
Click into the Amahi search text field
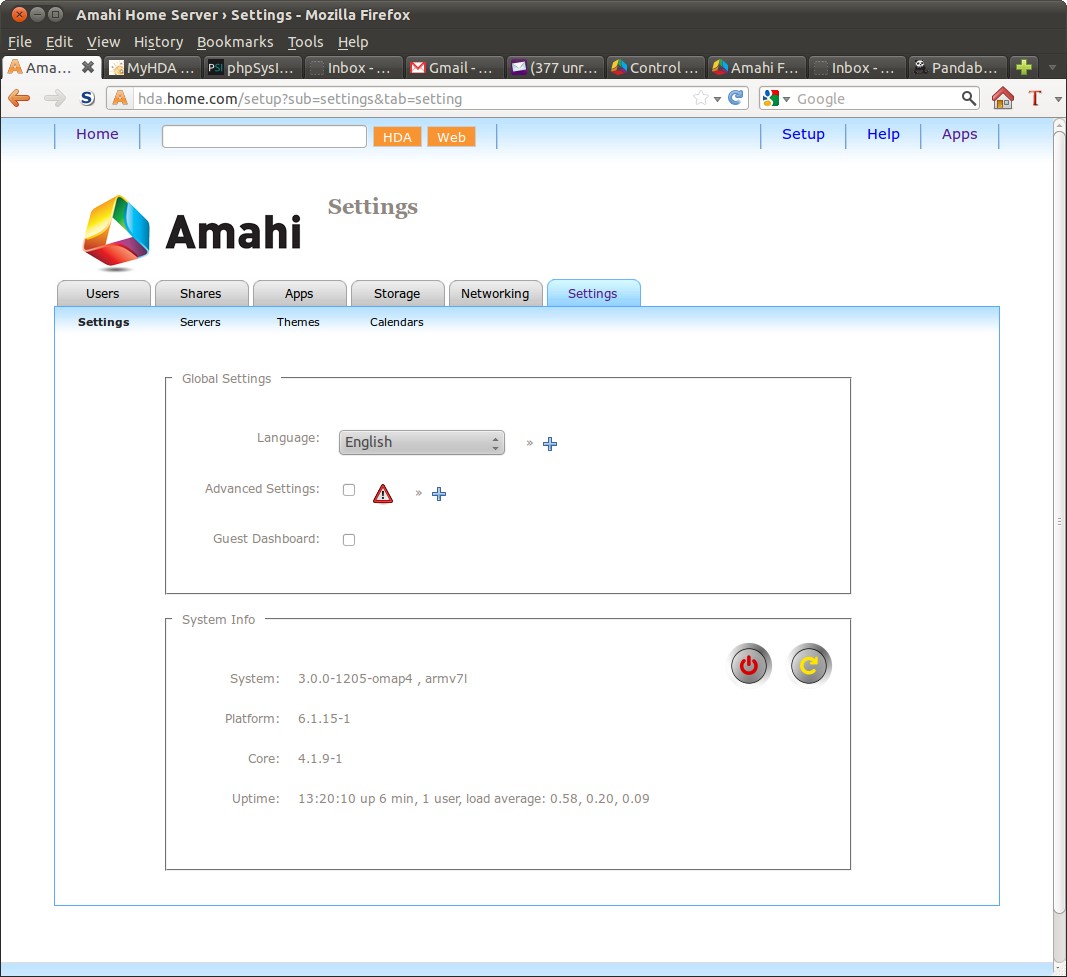(264, 136)
